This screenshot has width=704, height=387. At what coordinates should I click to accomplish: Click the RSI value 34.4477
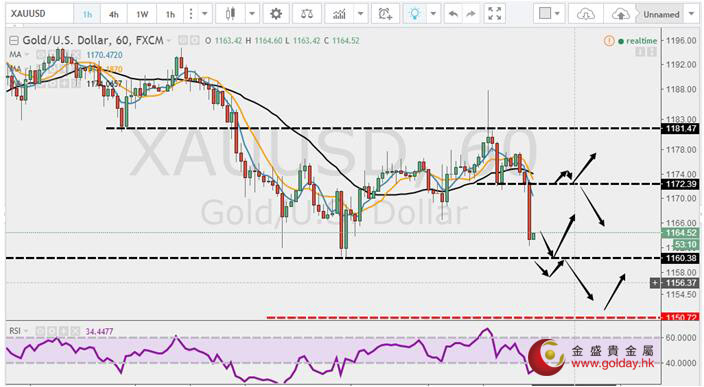click(x=99, y=331)
